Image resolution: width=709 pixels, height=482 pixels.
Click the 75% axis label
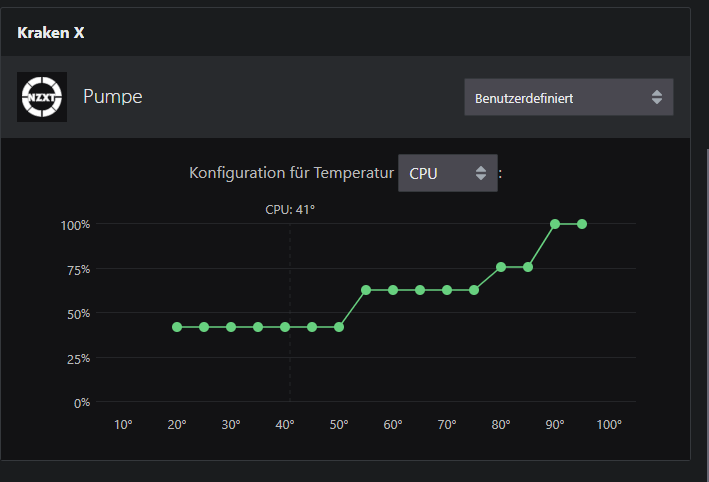[x=79, y=270]
